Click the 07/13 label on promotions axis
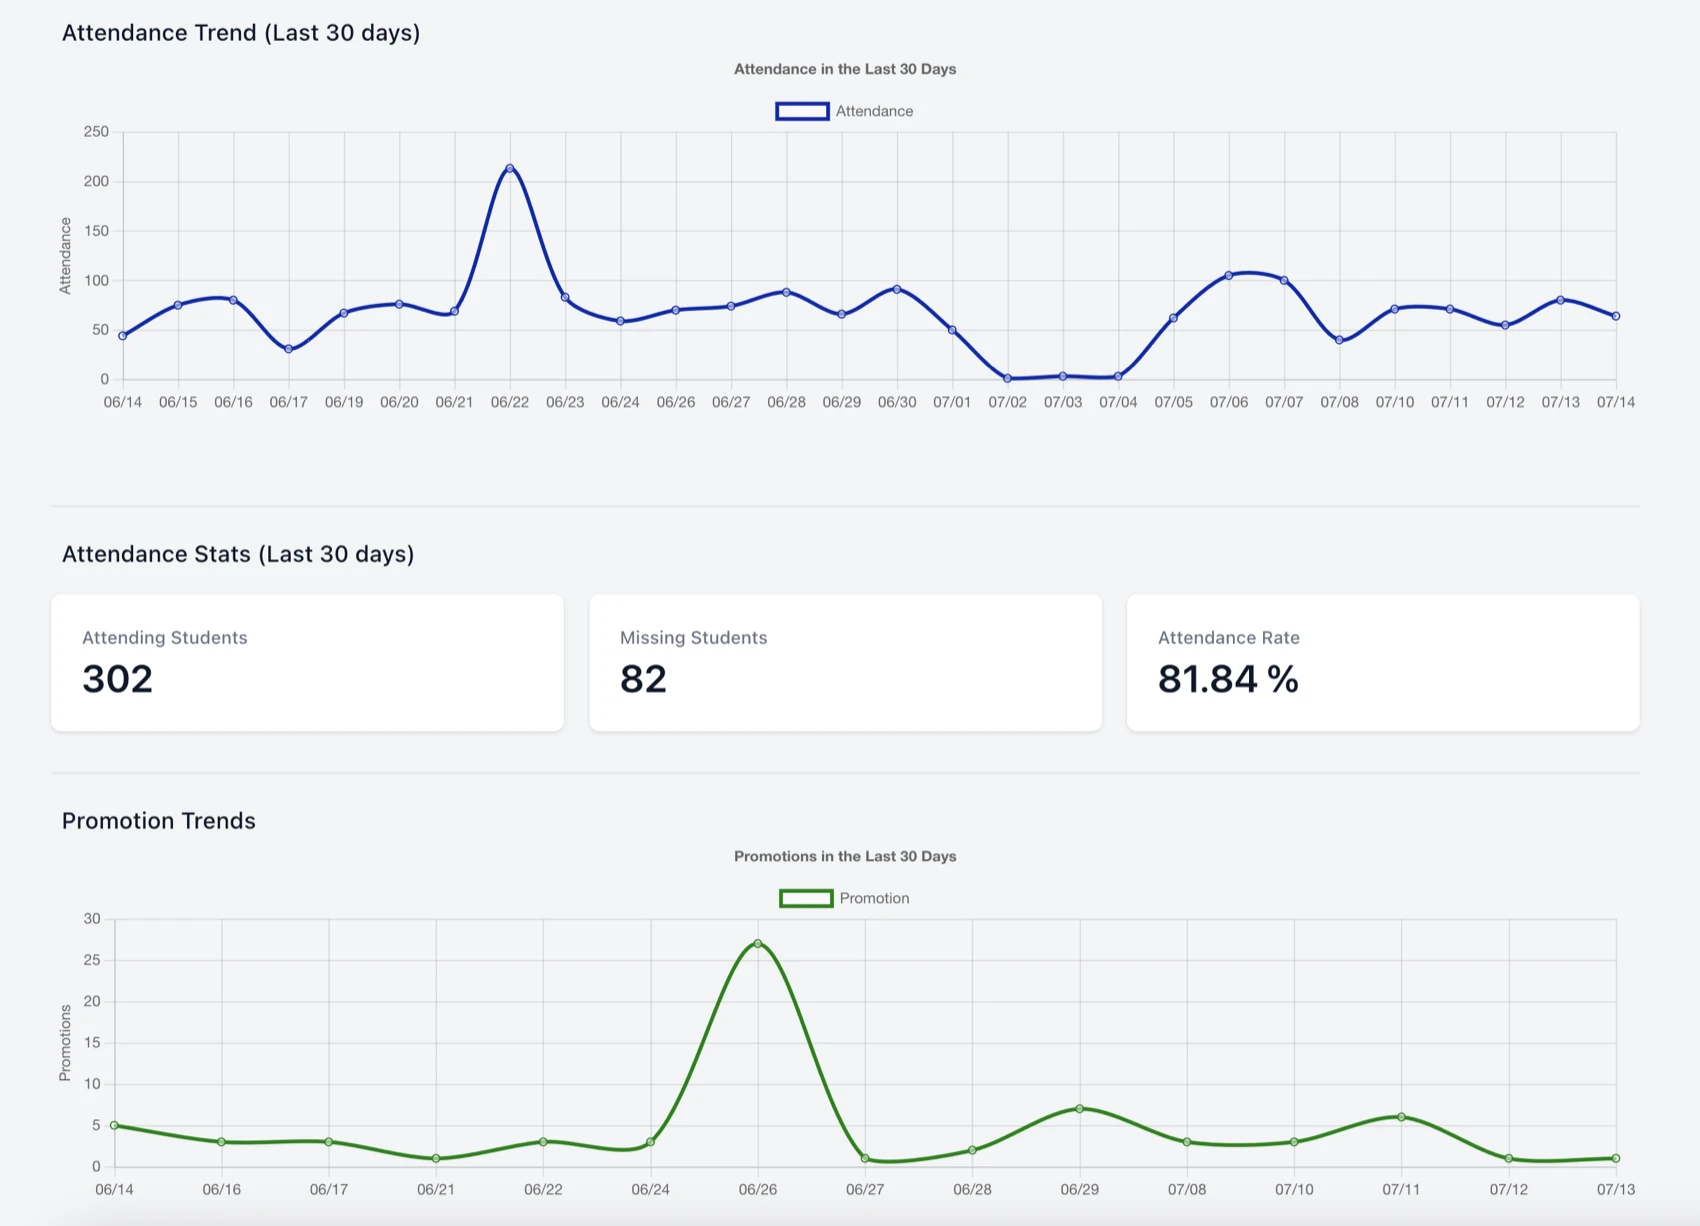Image resolution: width=1700 pixels, height=1226 pixels. (1616, 1190)
